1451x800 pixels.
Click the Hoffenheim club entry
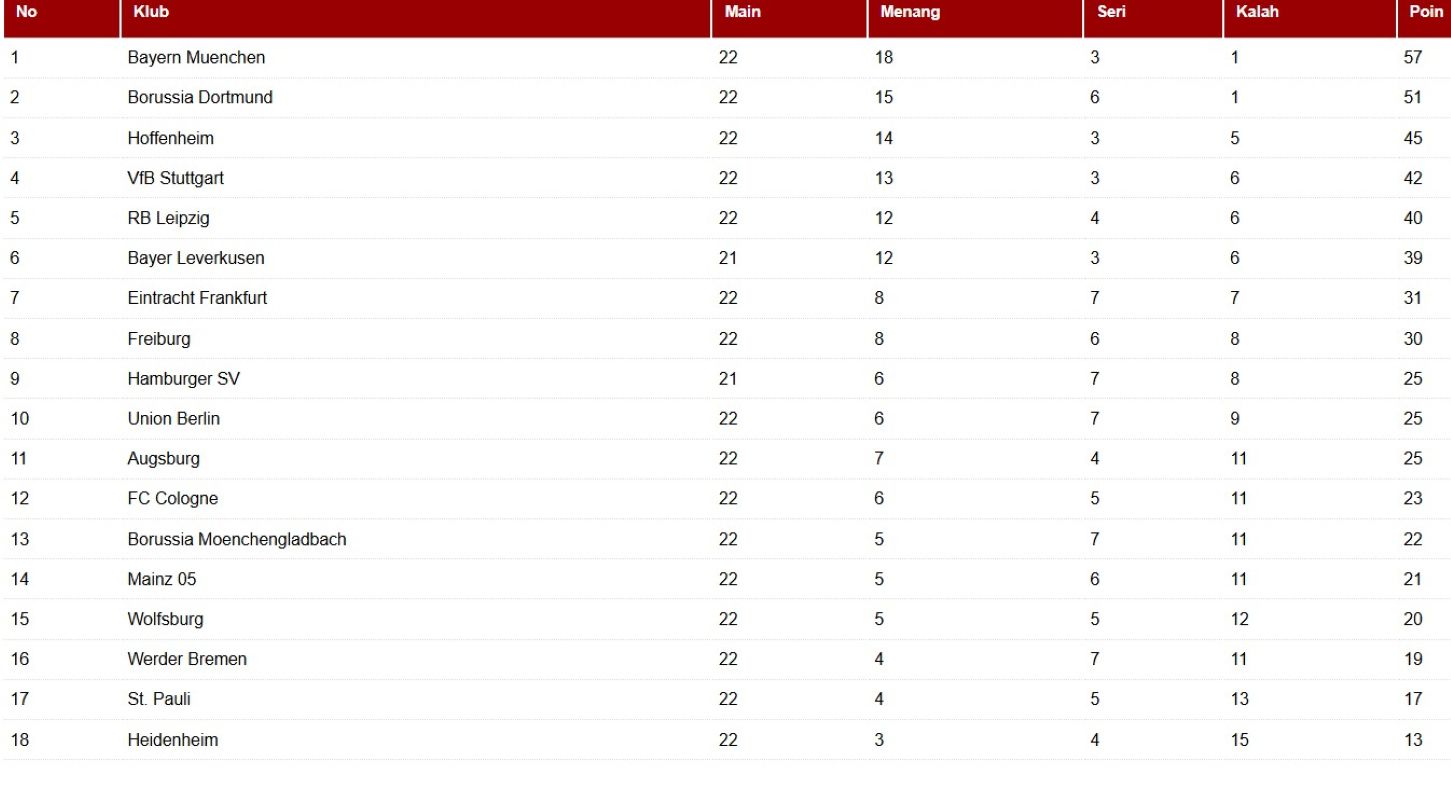tap(170, 138)
